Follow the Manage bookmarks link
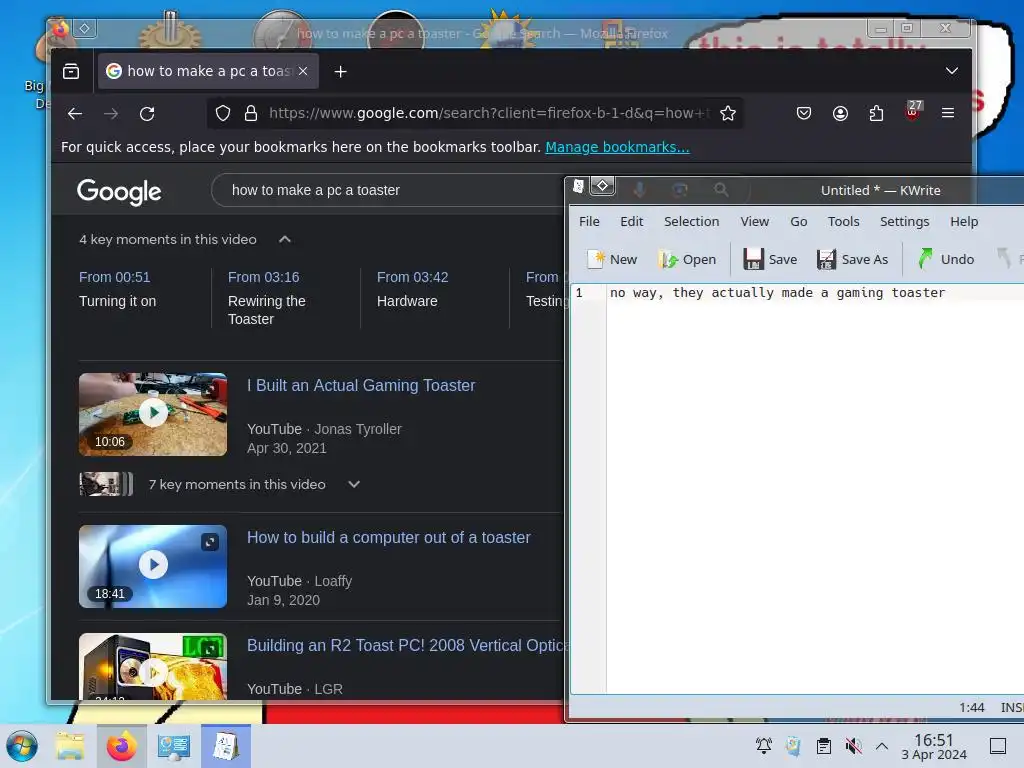This screenshot has height=768, width=1024. point(617,147)
